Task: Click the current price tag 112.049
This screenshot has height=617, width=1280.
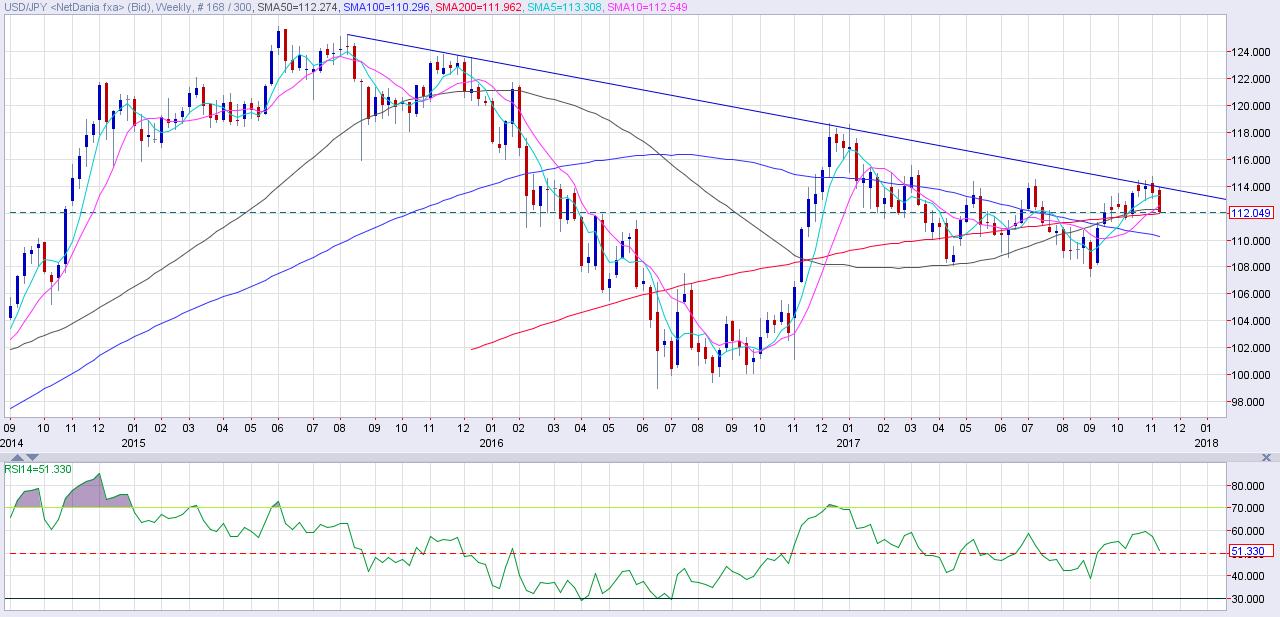Action: point(1250,213)
